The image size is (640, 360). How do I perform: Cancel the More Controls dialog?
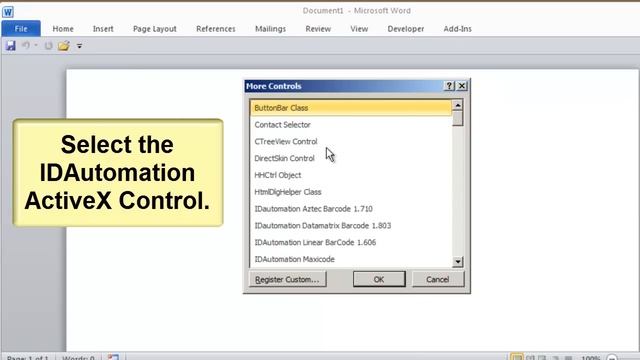tap(438, 280)
